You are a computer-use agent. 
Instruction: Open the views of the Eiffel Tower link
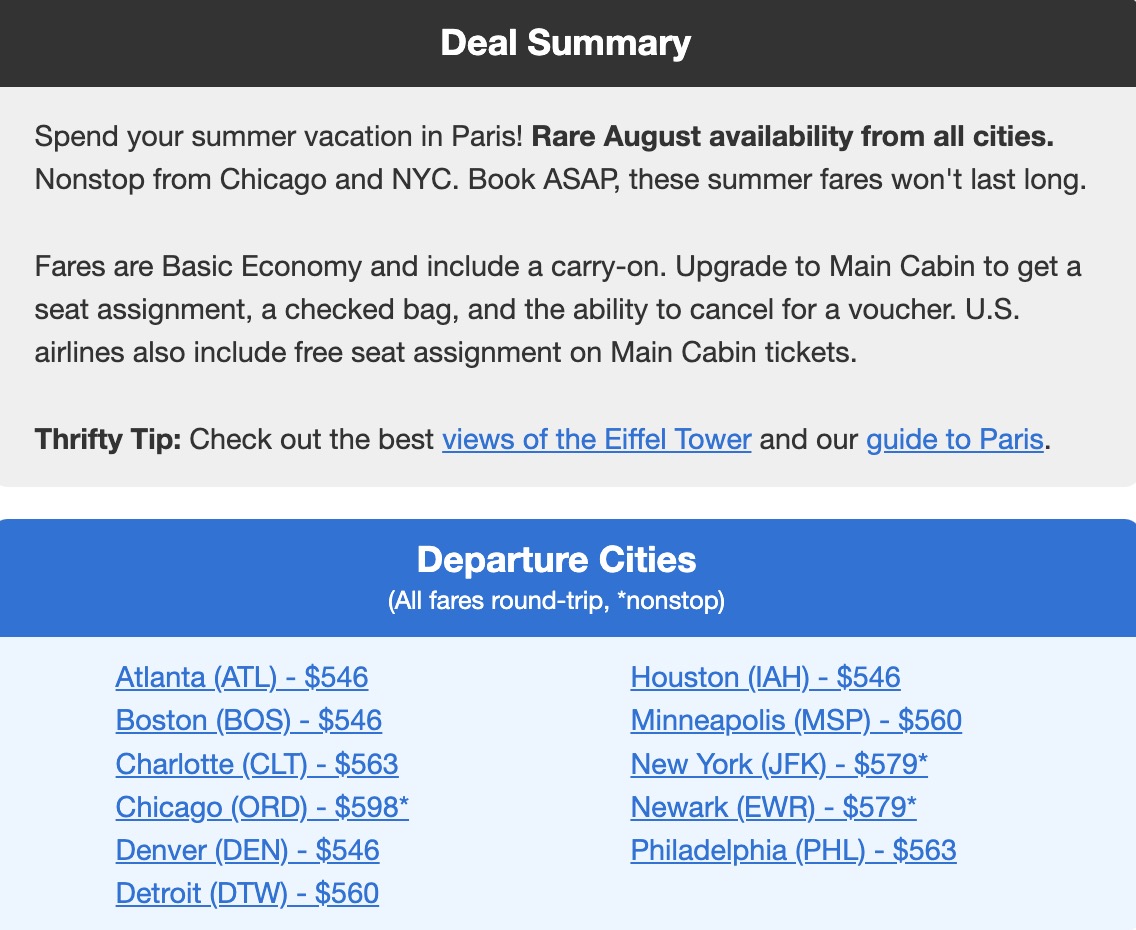coord(596,439)
